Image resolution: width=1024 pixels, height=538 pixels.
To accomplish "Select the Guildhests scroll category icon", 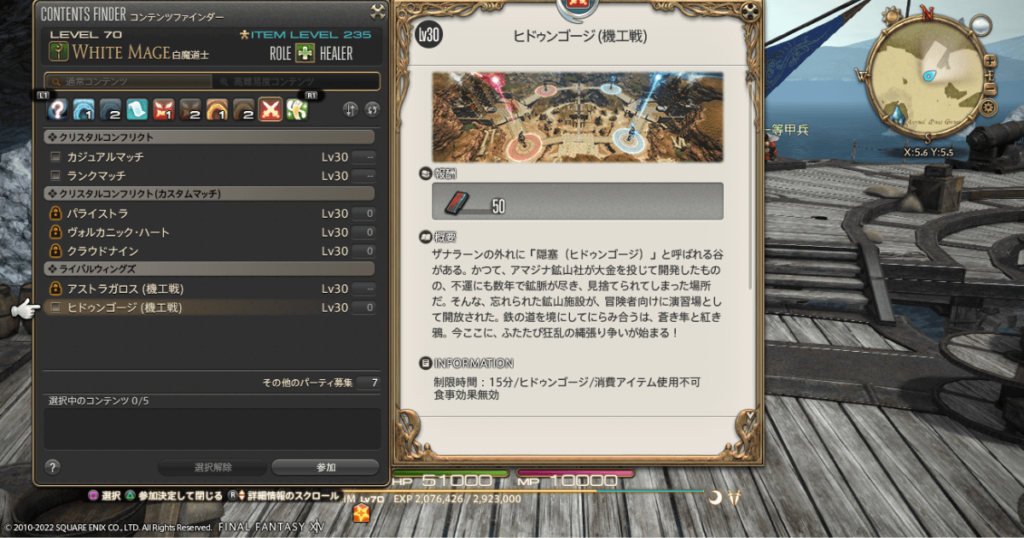I will pyautogui.click(x=136, y=110).
